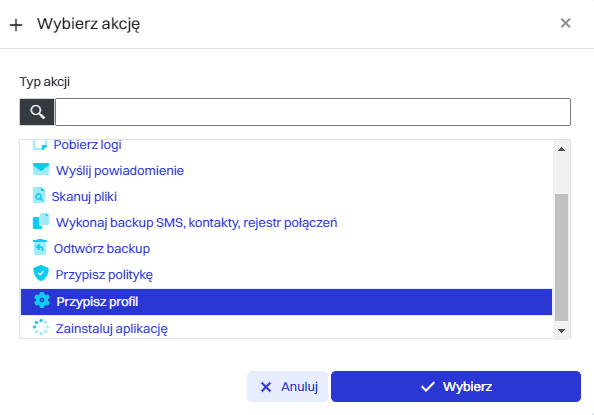Choose the Zainstaluj aplikację action
Viewport: 594px width, 415px height.
[286, 328]
